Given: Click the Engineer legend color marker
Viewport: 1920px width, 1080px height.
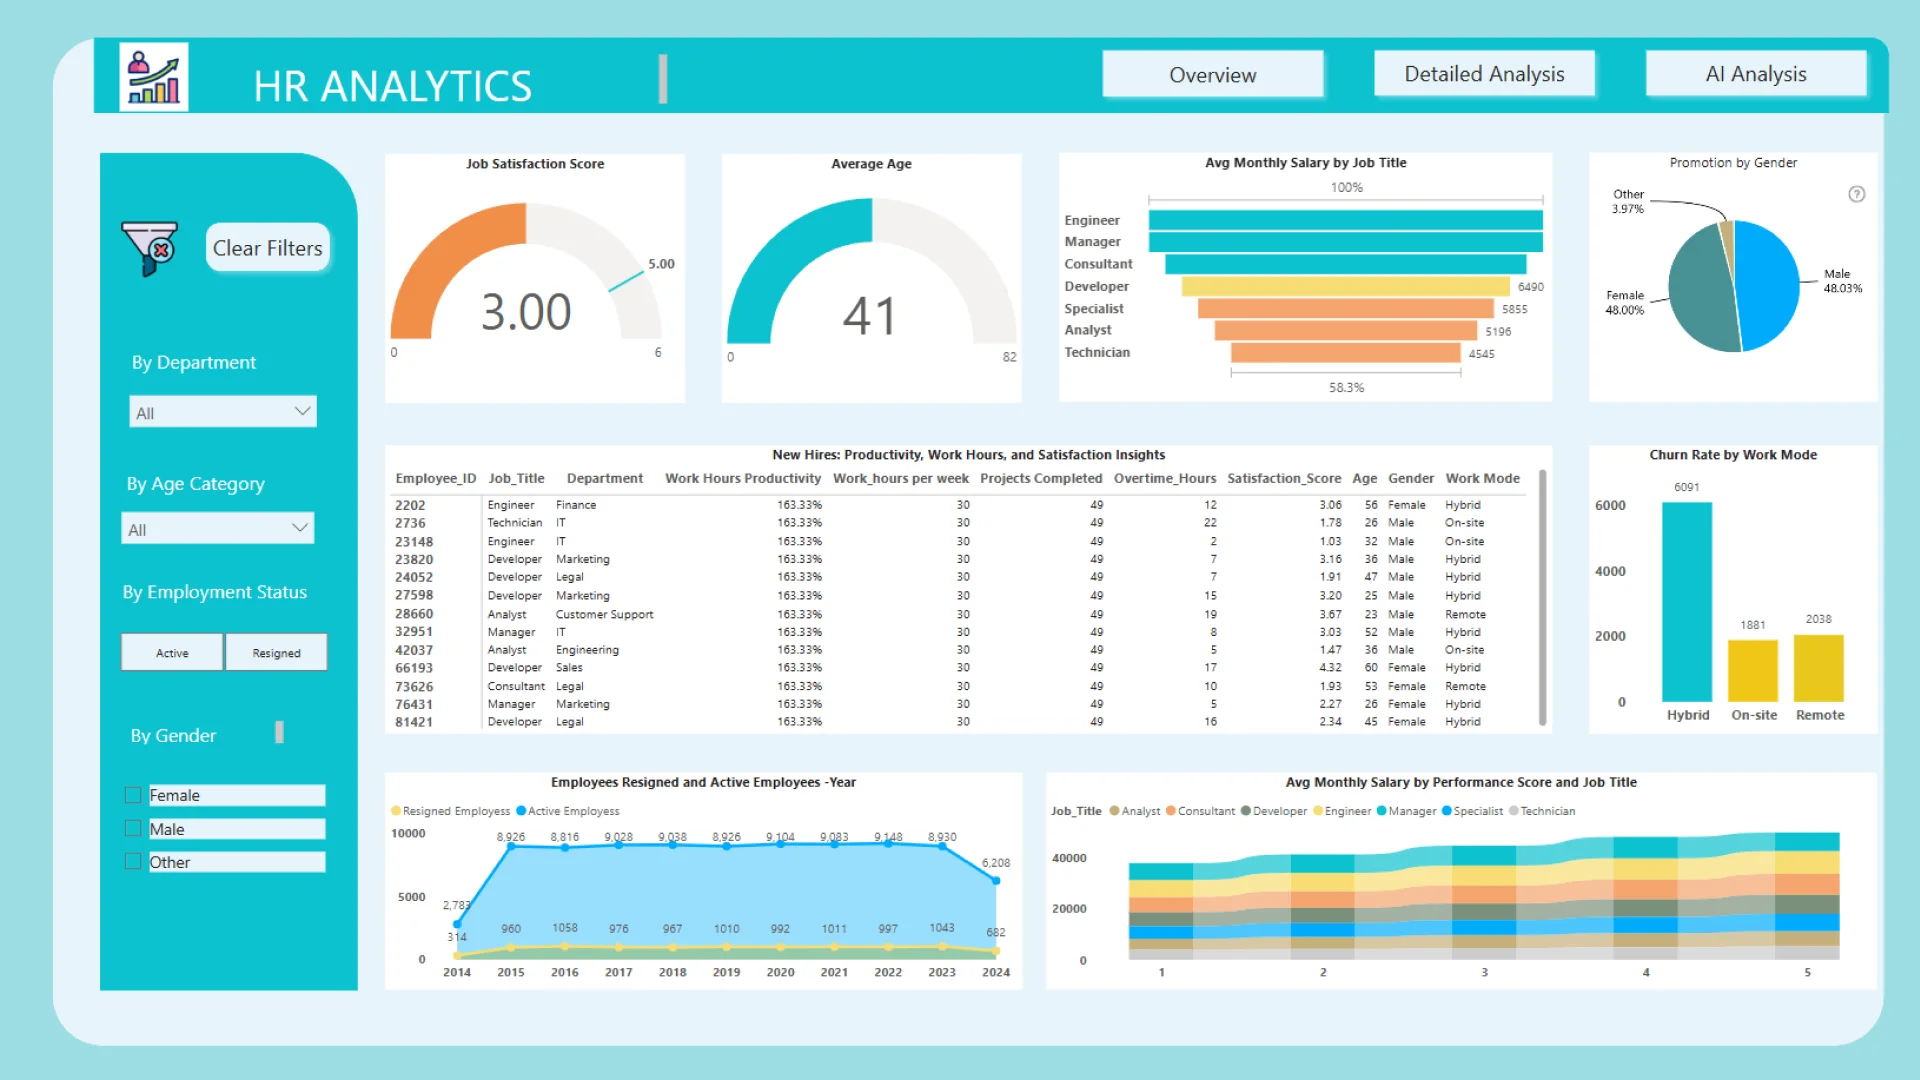Looking at the screenshot, I should 1318,811.
